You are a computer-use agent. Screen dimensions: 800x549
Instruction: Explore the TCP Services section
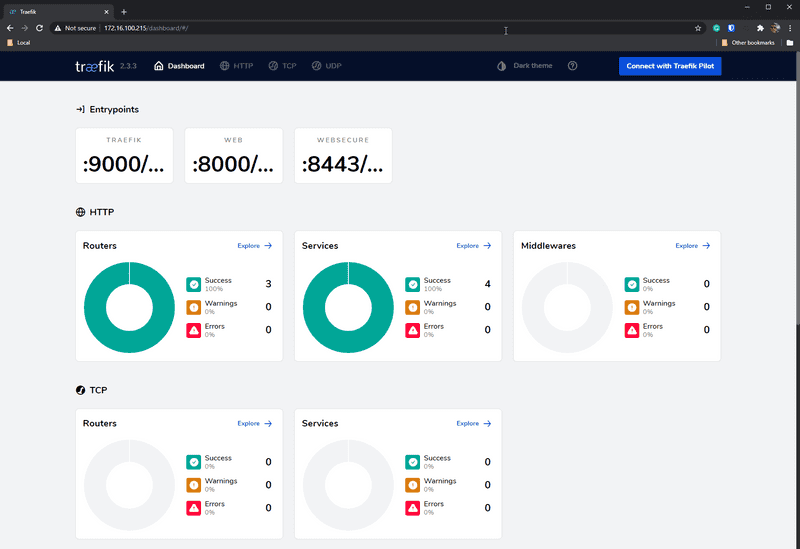[474, 423]
